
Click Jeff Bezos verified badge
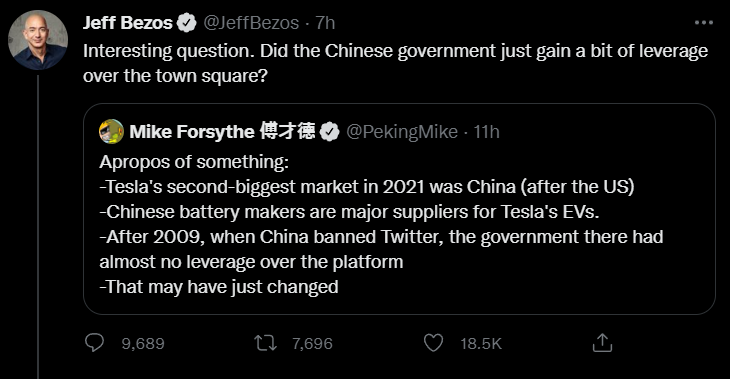tap(187, 23)
